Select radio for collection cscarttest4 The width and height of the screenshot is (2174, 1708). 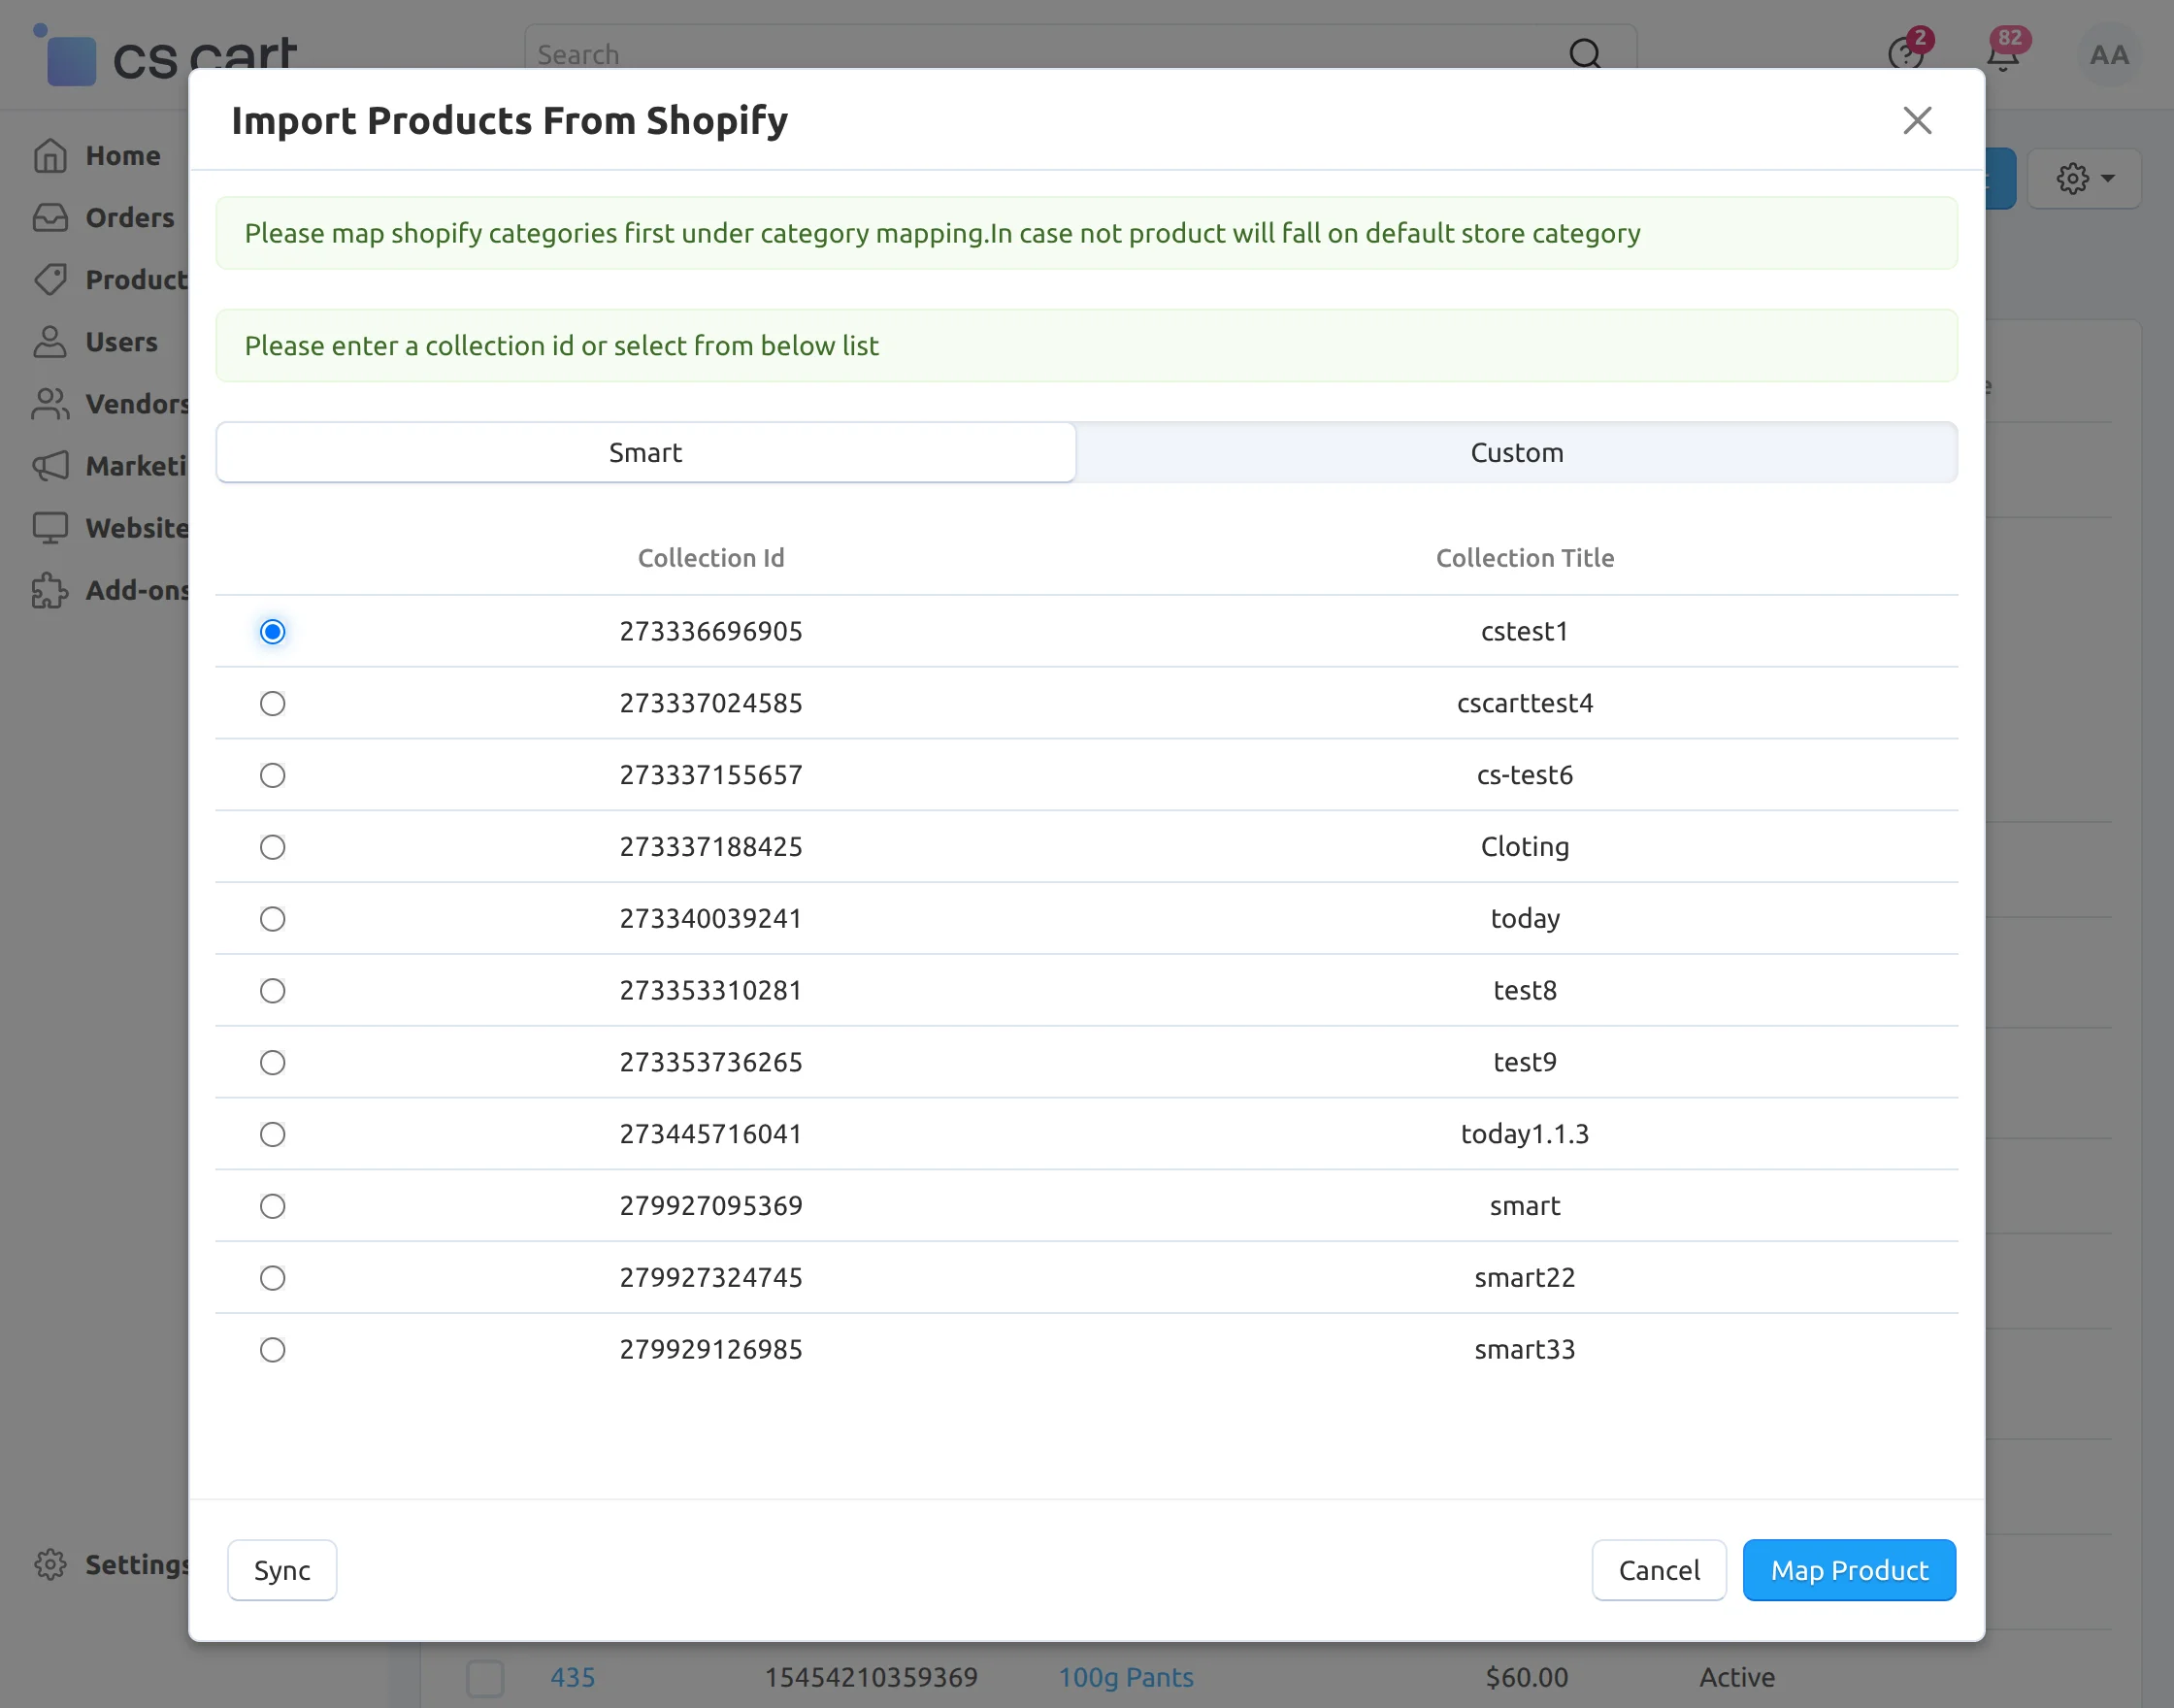click(x=272, y=703)
